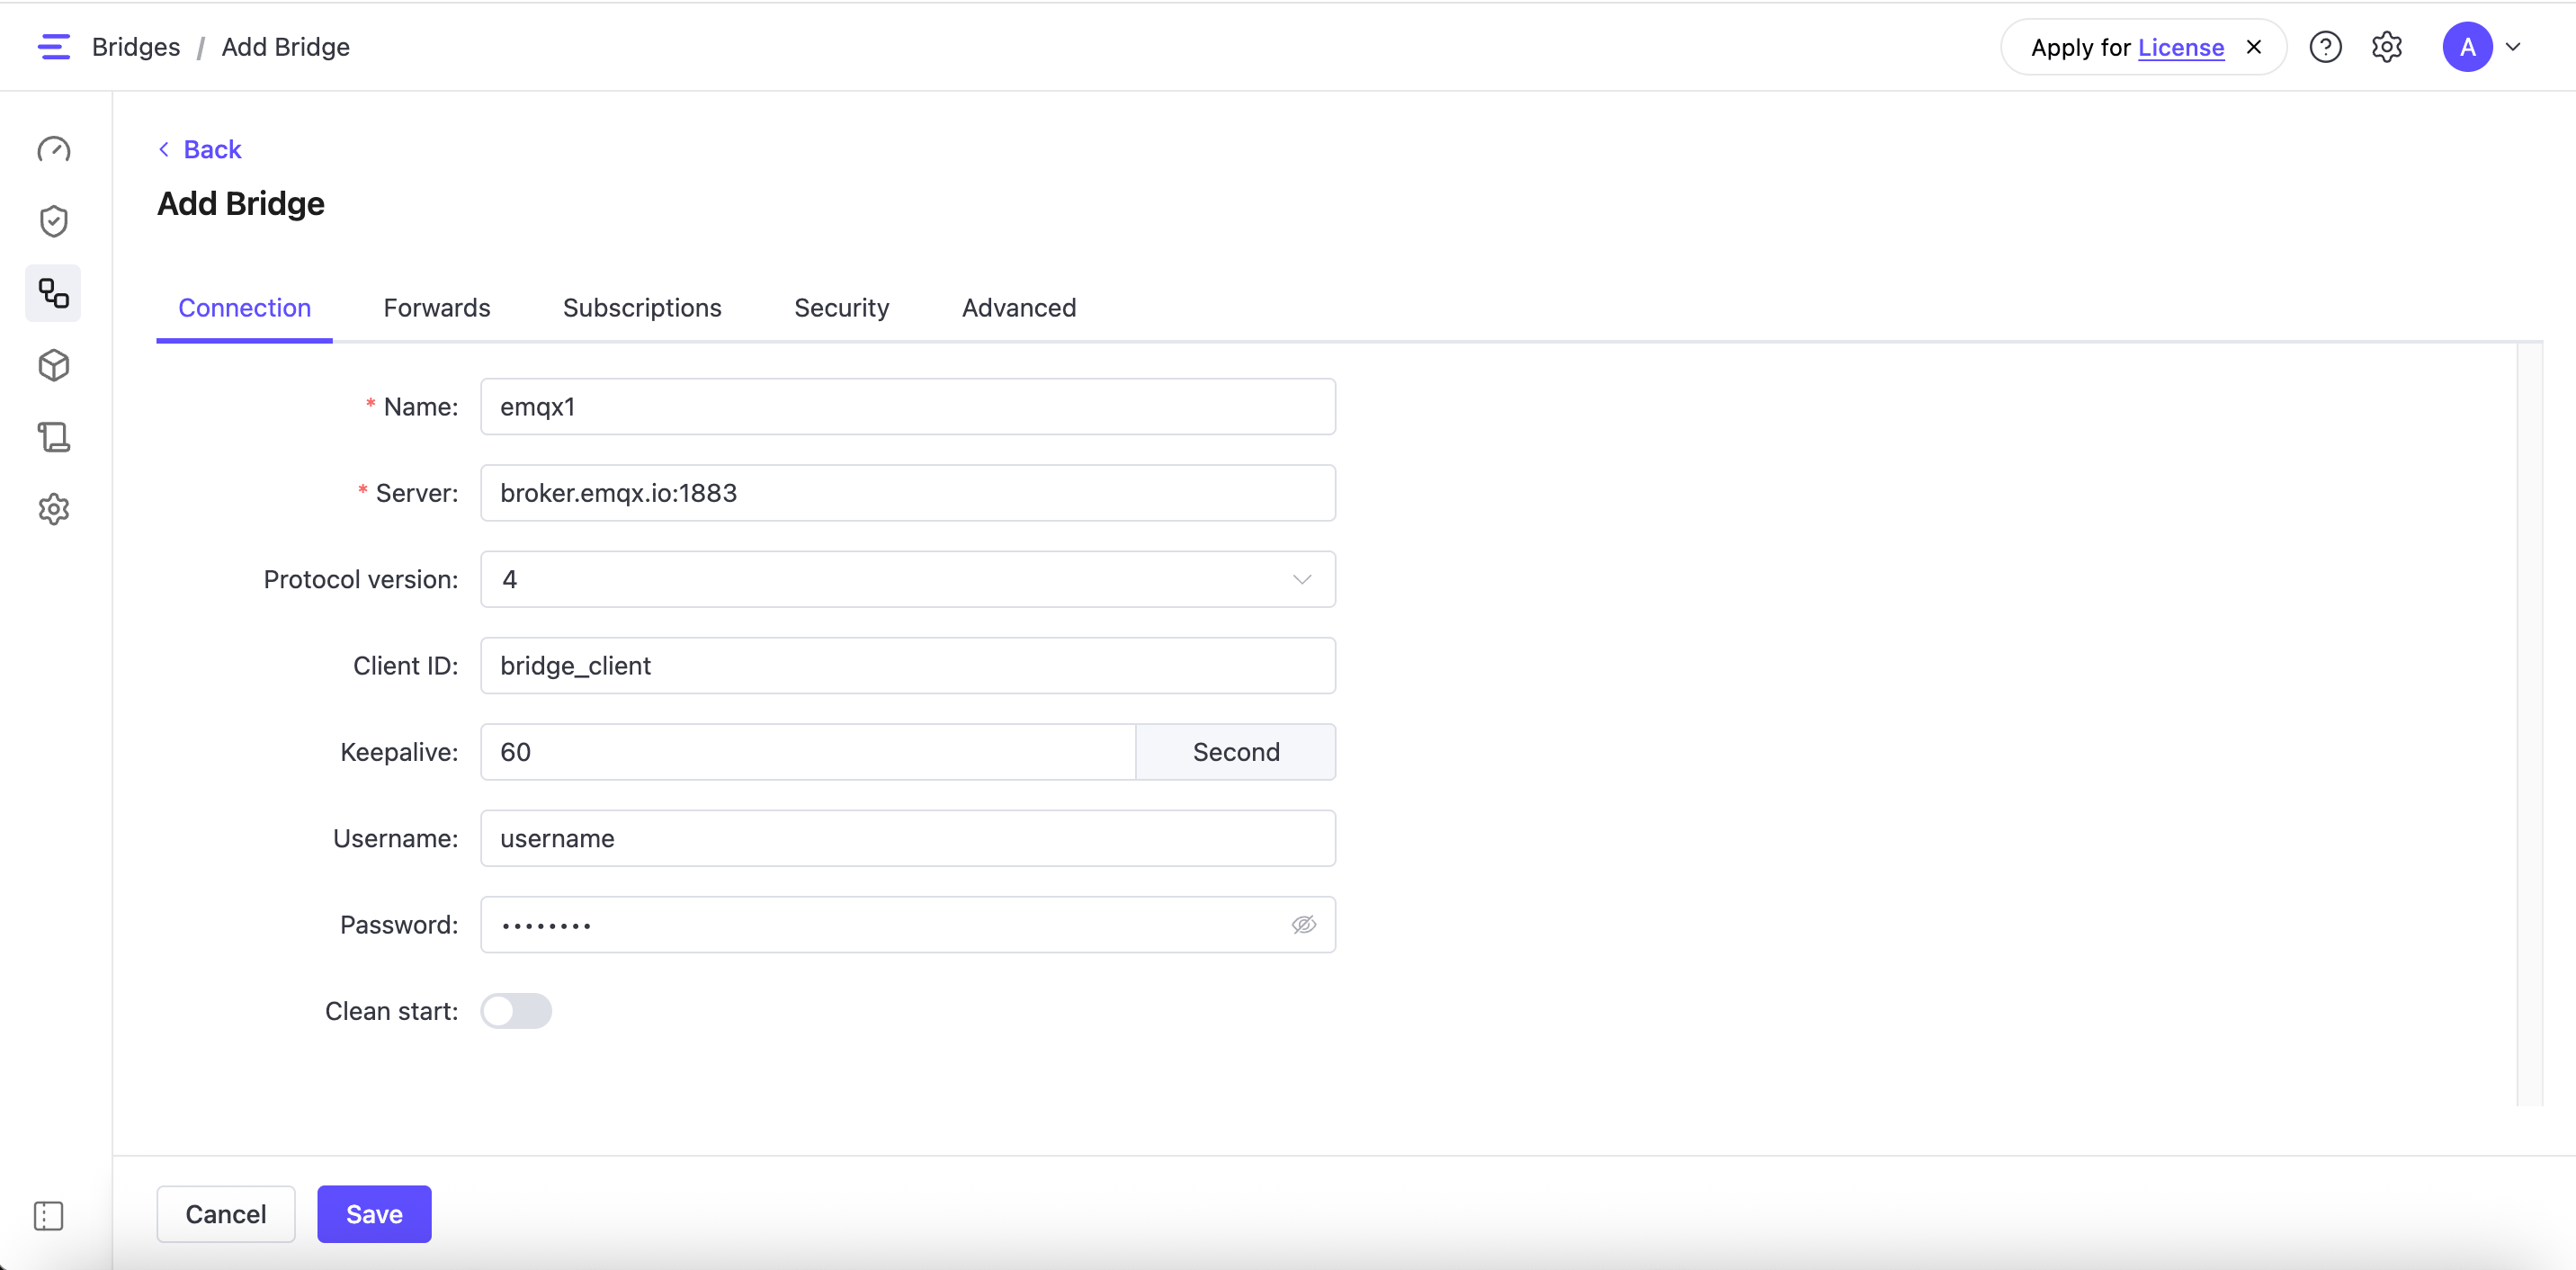This screenshot has height=1270, width=2576.
Task: Click the Save button
Action: tap(374, 1214)
